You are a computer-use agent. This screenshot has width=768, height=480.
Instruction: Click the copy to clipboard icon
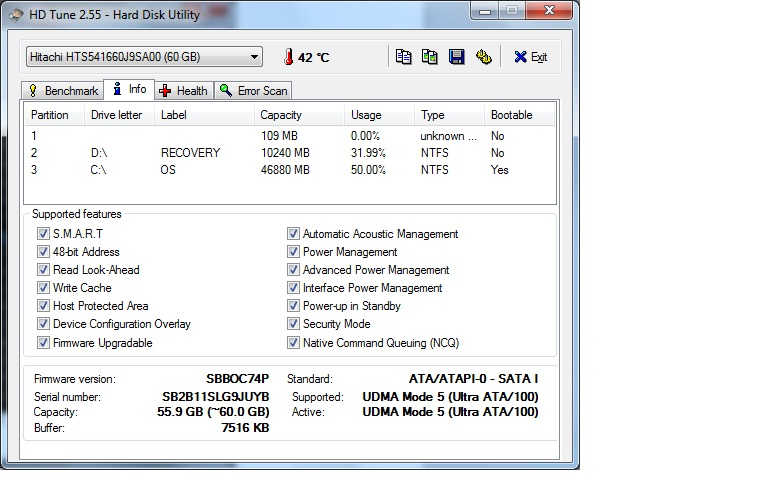point(404,57)
